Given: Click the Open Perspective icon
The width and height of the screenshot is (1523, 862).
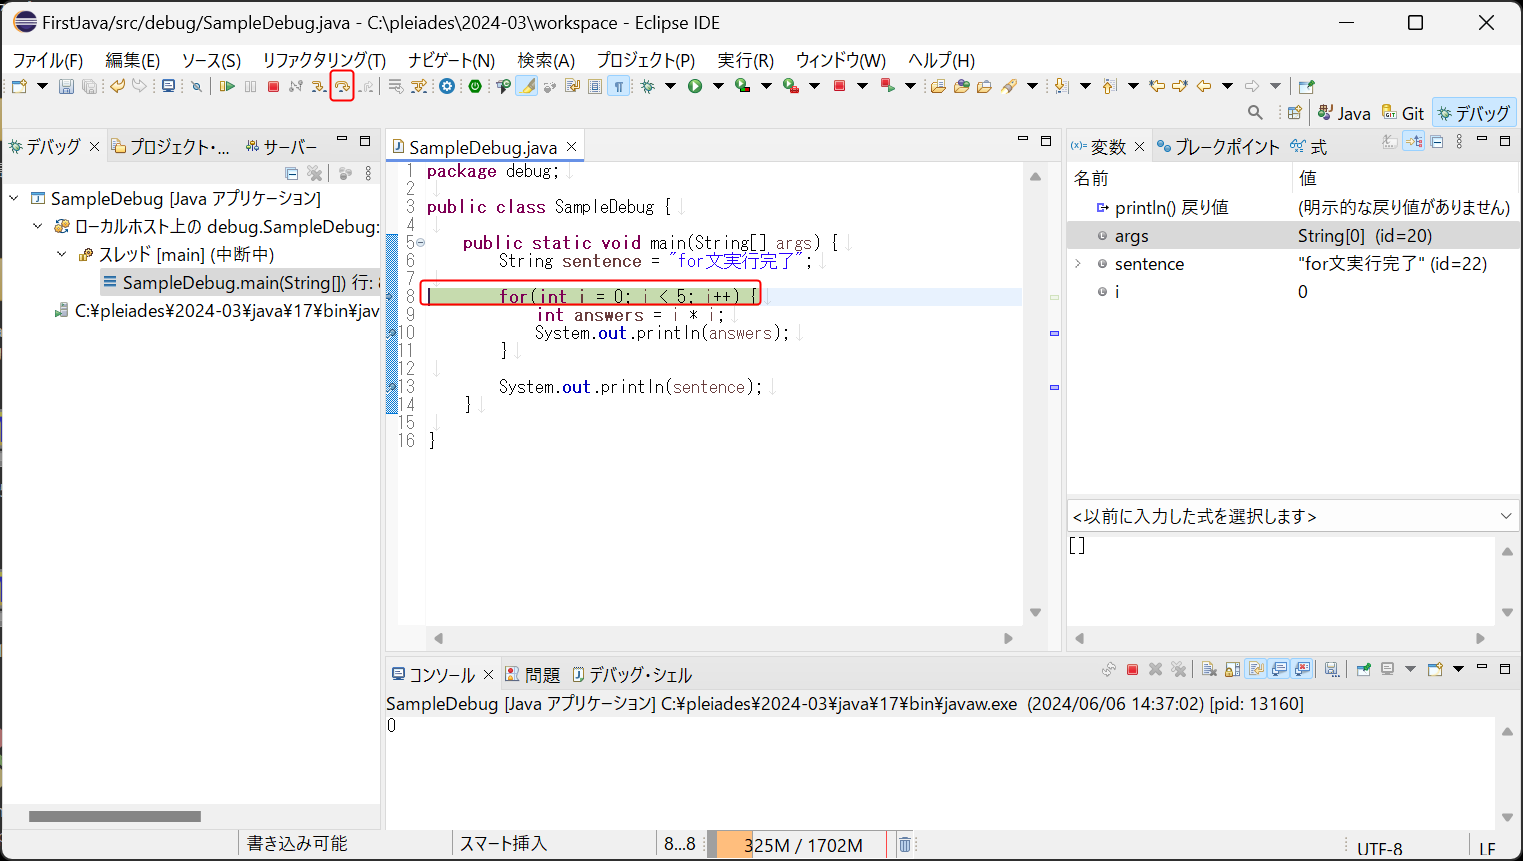Looking at the screenshot, I should (x=1294, y=113).
